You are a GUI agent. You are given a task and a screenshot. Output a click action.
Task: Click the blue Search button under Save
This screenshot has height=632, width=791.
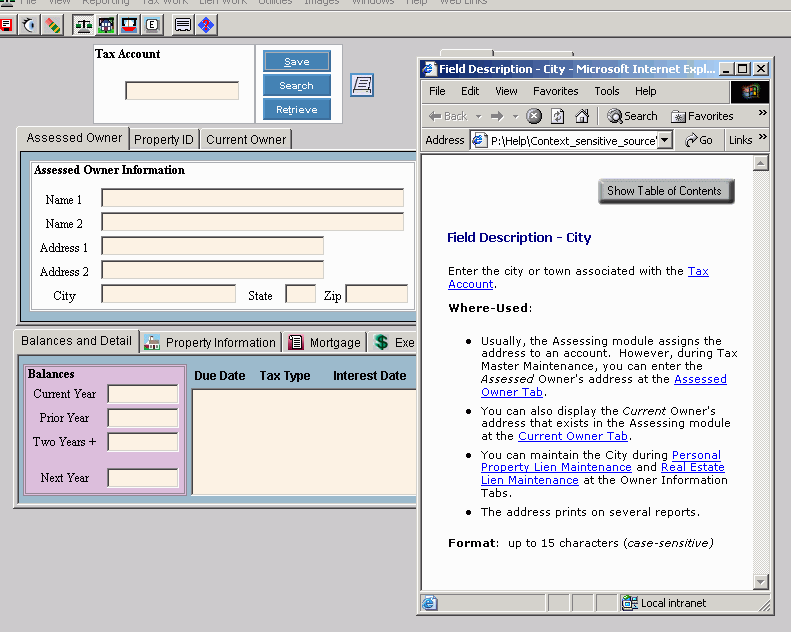(x=297, y=86)
